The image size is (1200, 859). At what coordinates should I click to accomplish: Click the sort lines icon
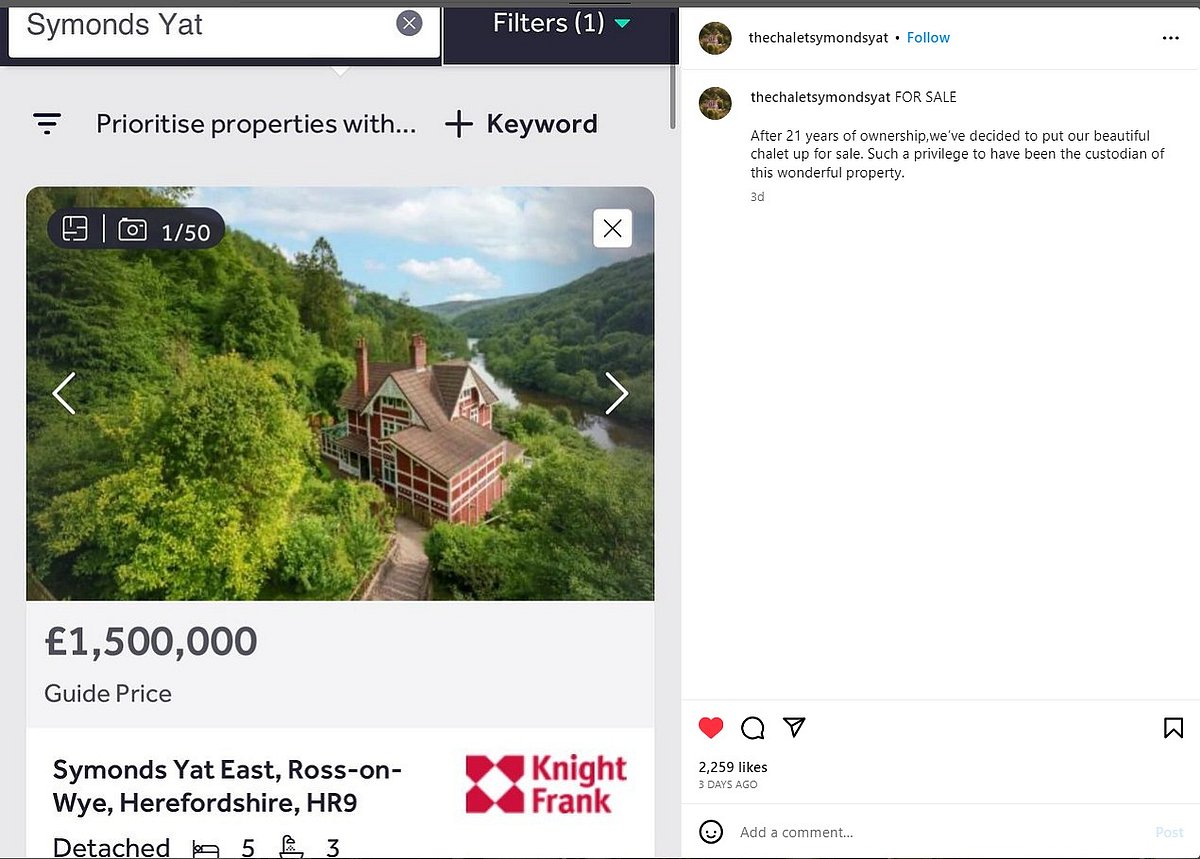(x=47, y=124)
